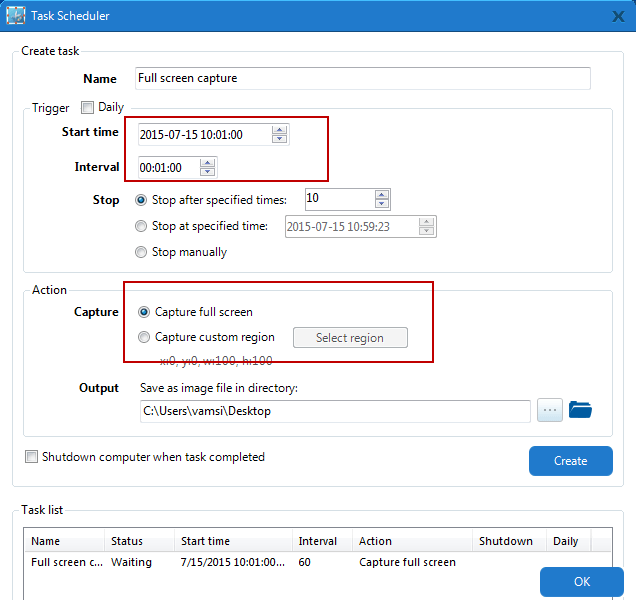Click the '7/15/2015 10:01:00...' cell
Screen dimensions: 636x600
(233, 562)
